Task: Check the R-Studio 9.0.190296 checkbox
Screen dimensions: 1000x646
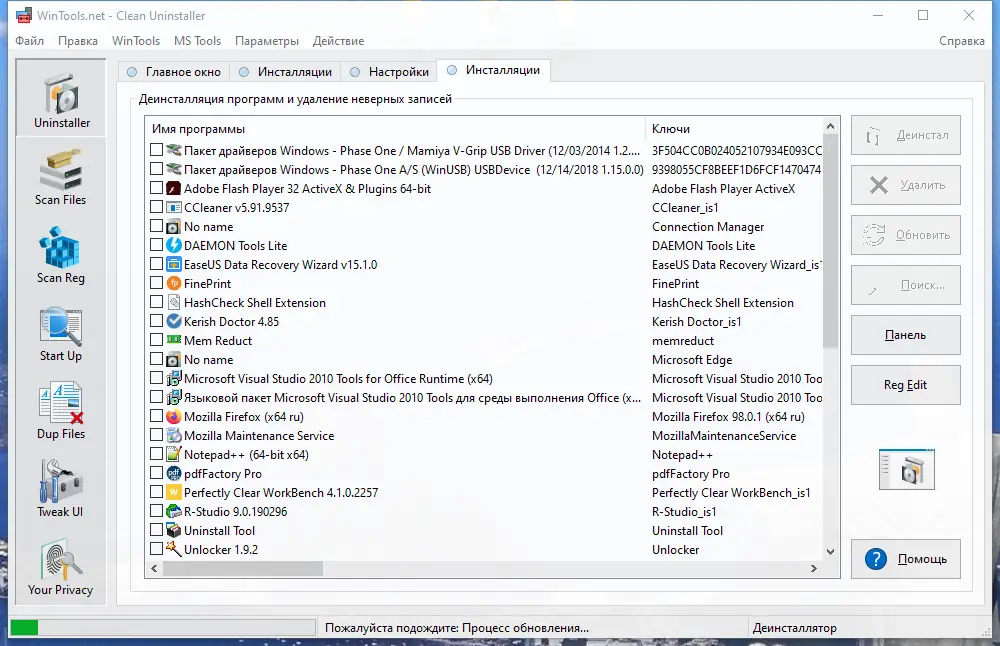Action: 156,511
